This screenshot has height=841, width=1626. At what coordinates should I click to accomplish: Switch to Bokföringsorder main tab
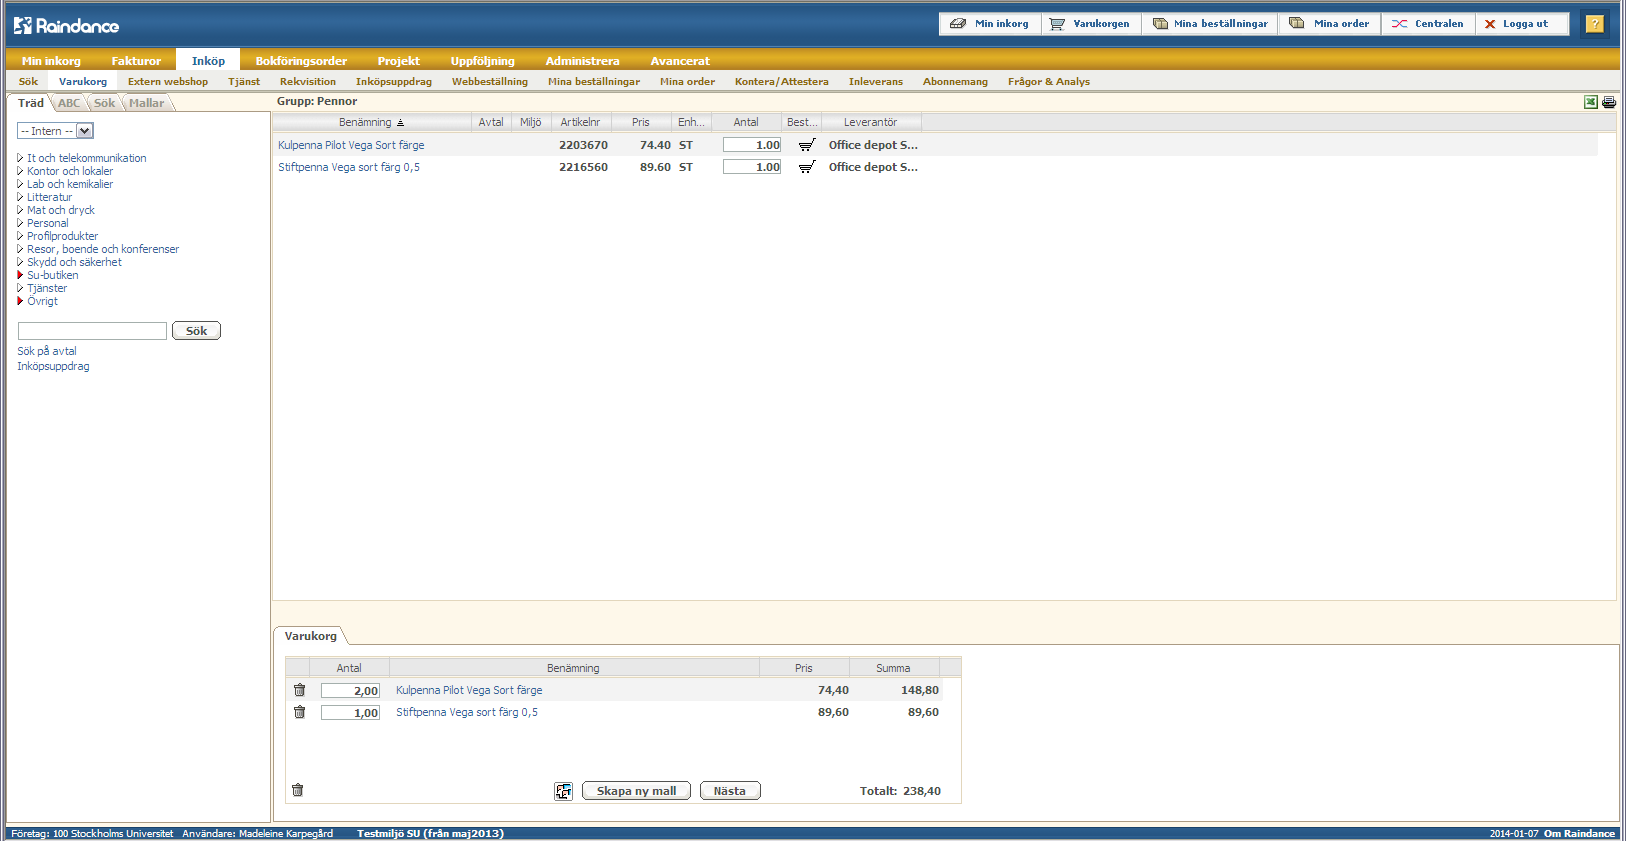coord(301,61)
